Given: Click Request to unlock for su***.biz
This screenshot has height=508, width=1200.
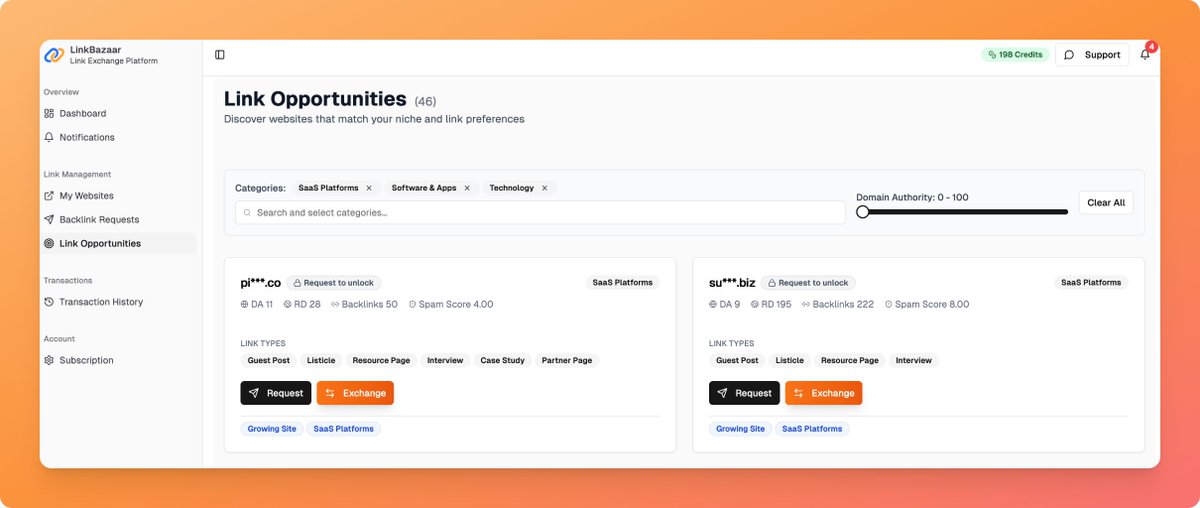Looking at the screenshot, I should (x=808, y=283).
